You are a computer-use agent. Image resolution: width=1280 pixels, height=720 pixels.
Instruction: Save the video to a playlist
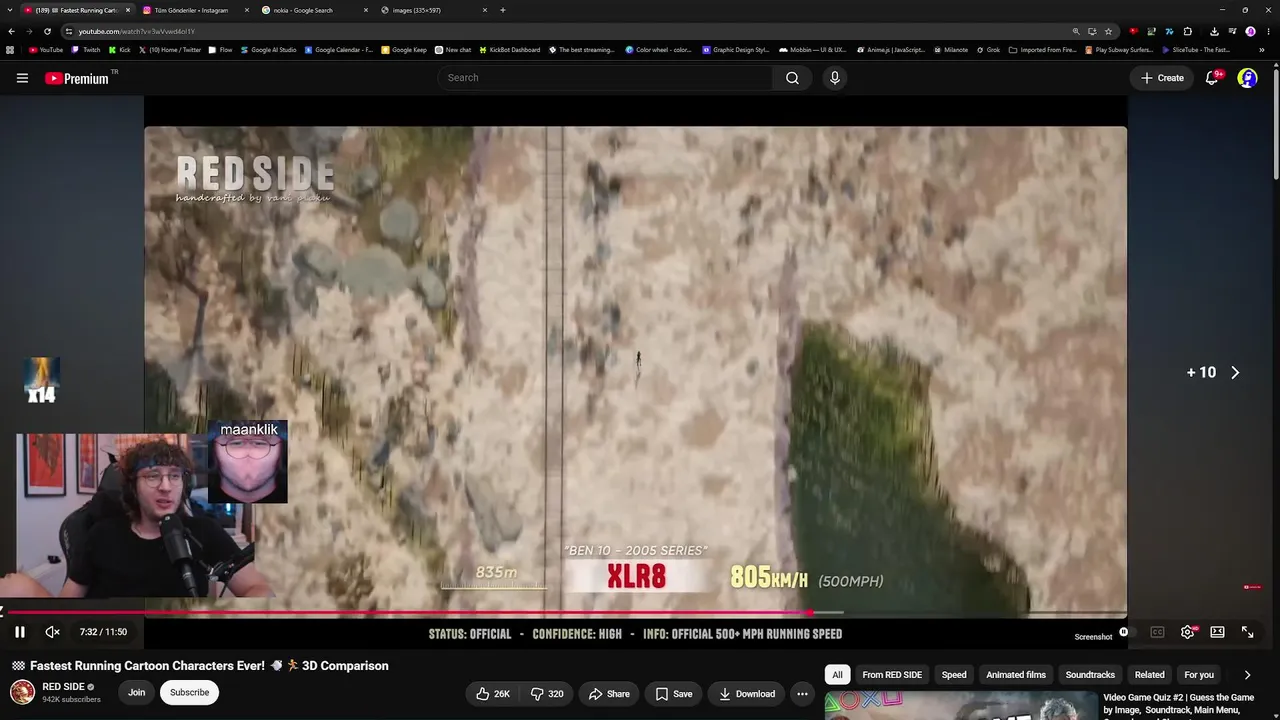pos(674,694)
